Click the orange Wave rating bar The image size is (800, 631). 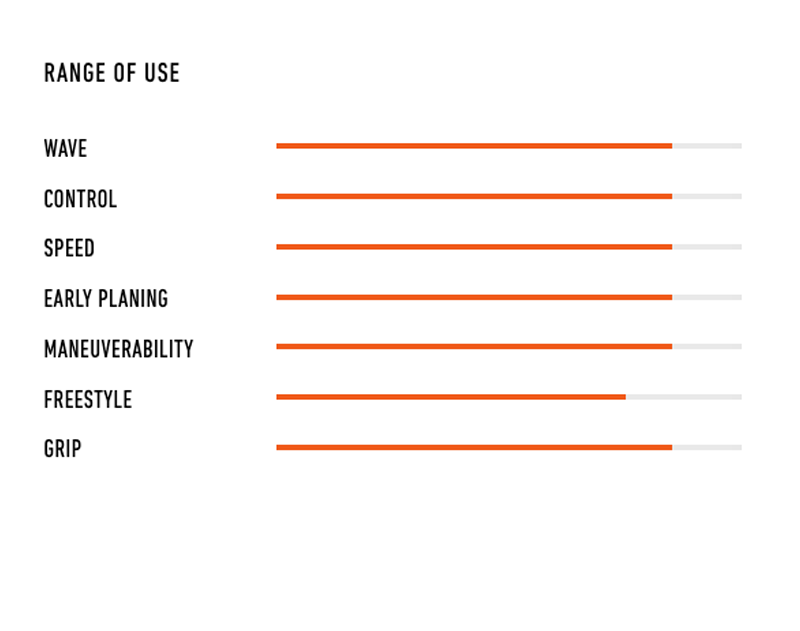[474, 146]
